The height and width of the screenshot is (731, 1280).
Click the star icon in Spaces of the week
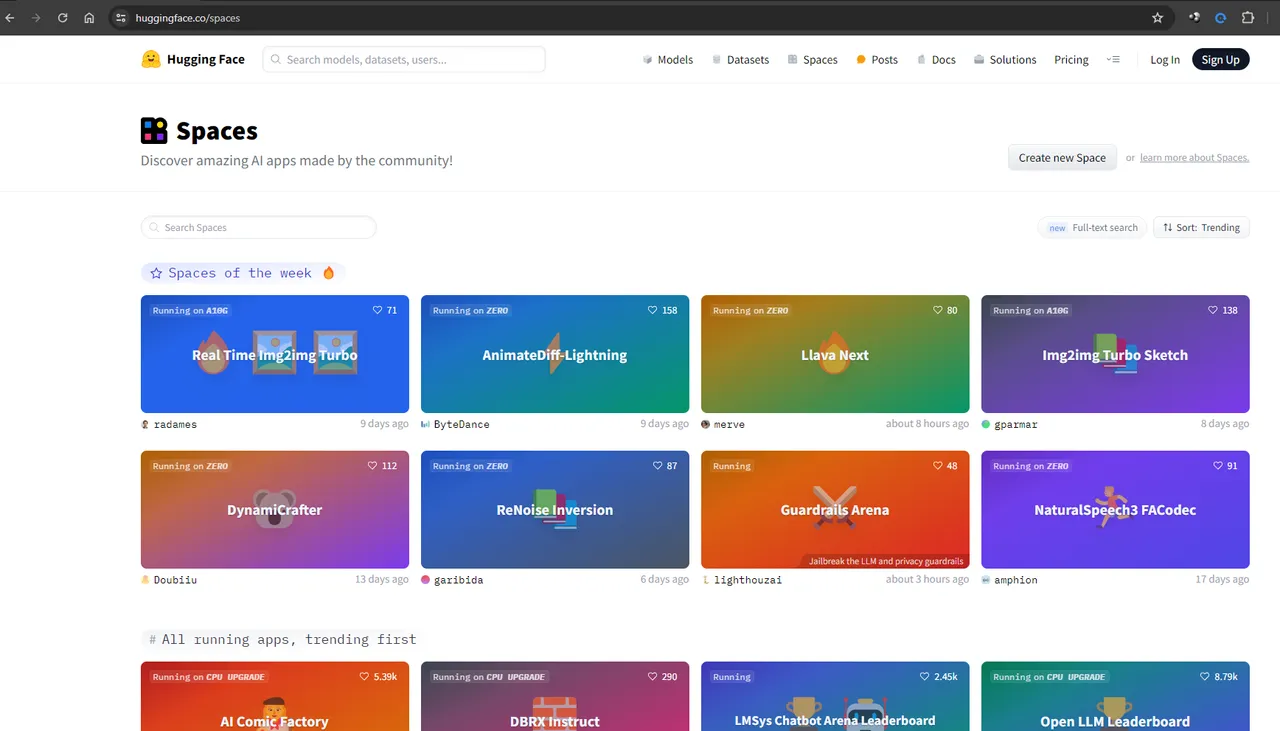click(x=156, y=273)
